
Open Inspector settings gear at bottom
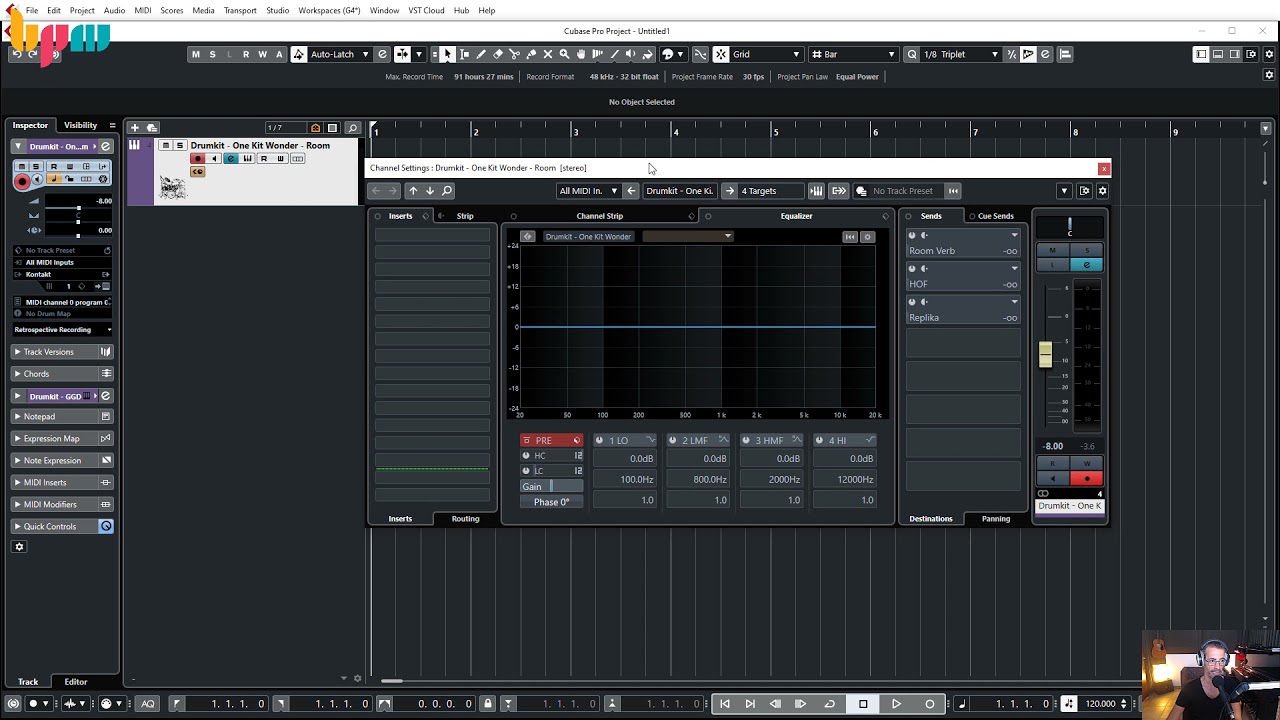coord(18,547)
